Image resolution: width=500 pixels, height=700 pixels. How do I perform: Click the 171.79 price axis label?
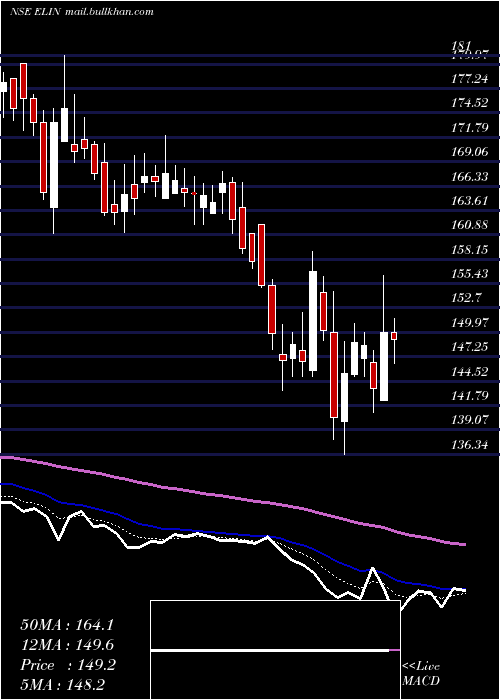pyautogui.click(x=468, y=128)
